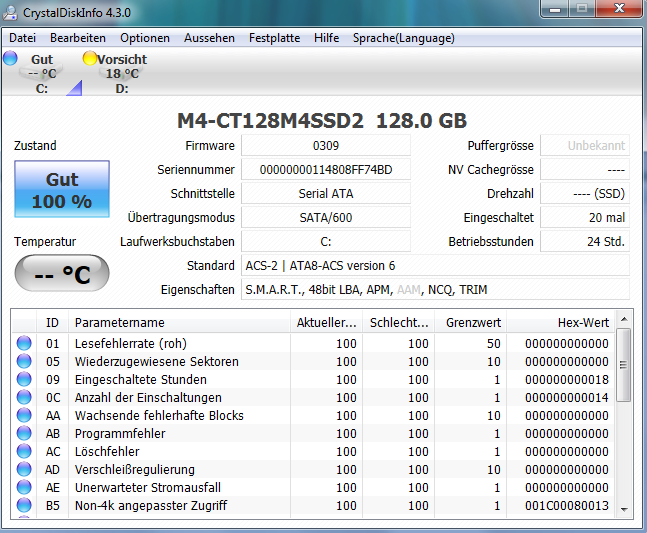Viewport: 647px width, 533px height.
Task: Select the Non-4k angepasster Zugriff row text
Action: tap(151, 505)
